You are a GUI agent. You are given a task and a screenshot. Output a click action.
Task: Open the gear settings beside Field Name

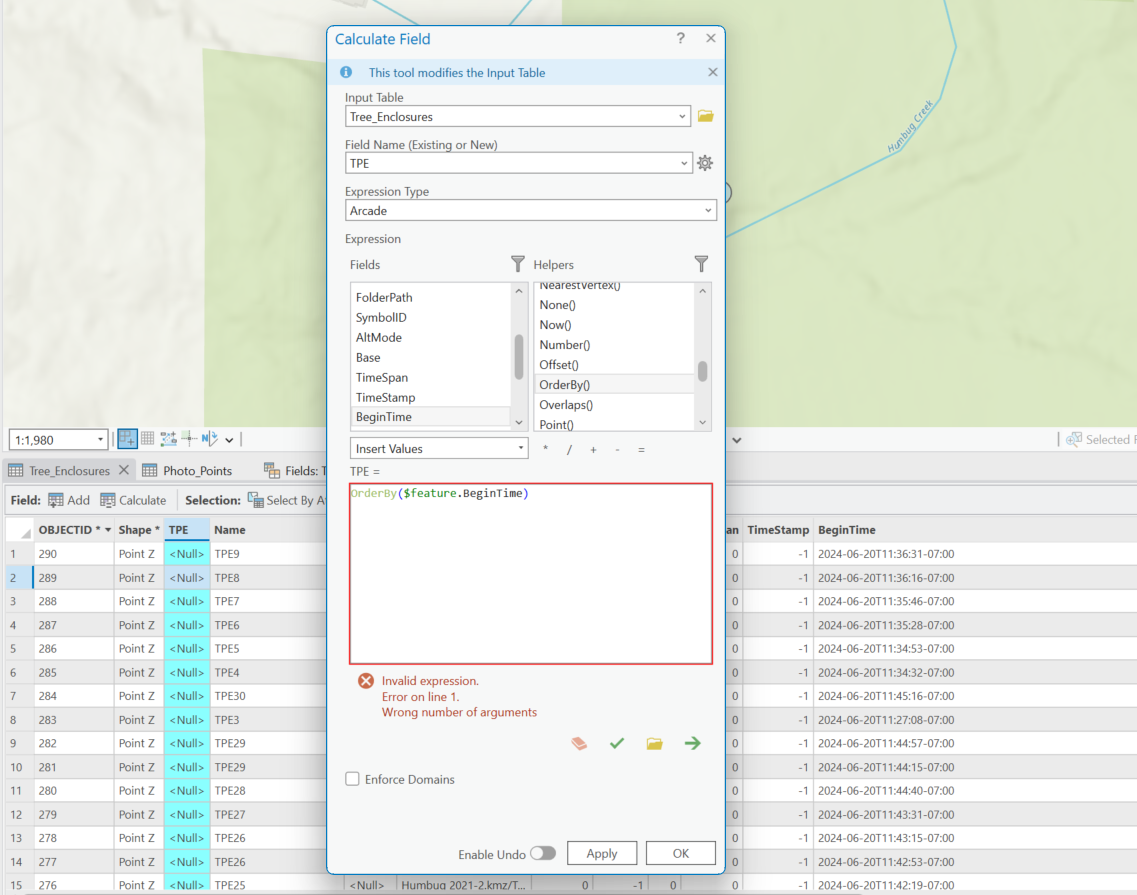pyautogui.click(x=705, y=163)
